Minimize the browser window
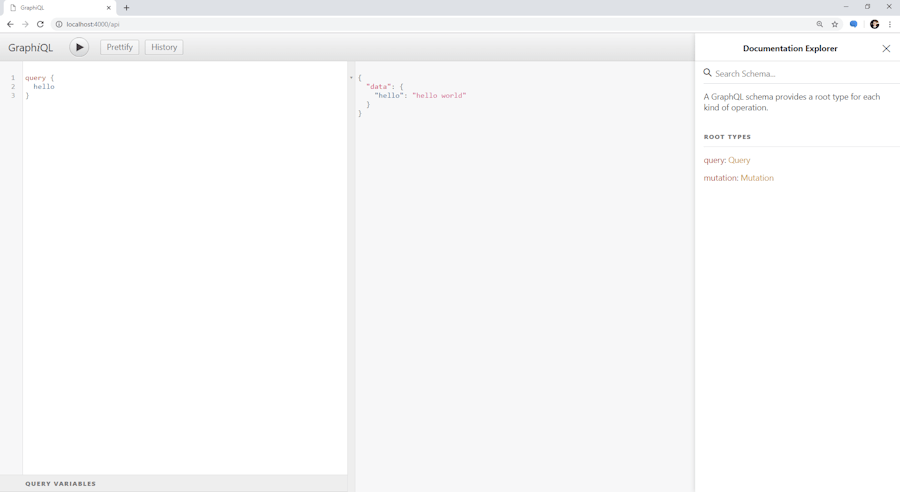The height and width of the screenshot is (492, 900). point(846,6)
